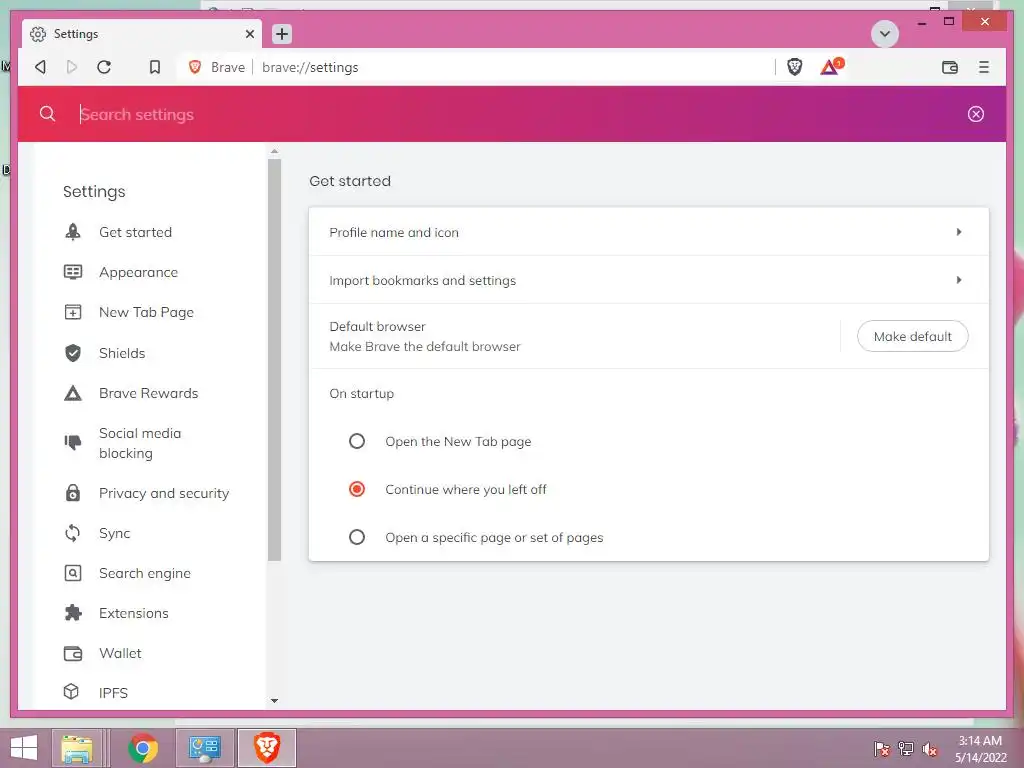Click the thumbs-down Social media blocking icon
The height and width of the screenshot is (768, 1024).
point(72,443)
